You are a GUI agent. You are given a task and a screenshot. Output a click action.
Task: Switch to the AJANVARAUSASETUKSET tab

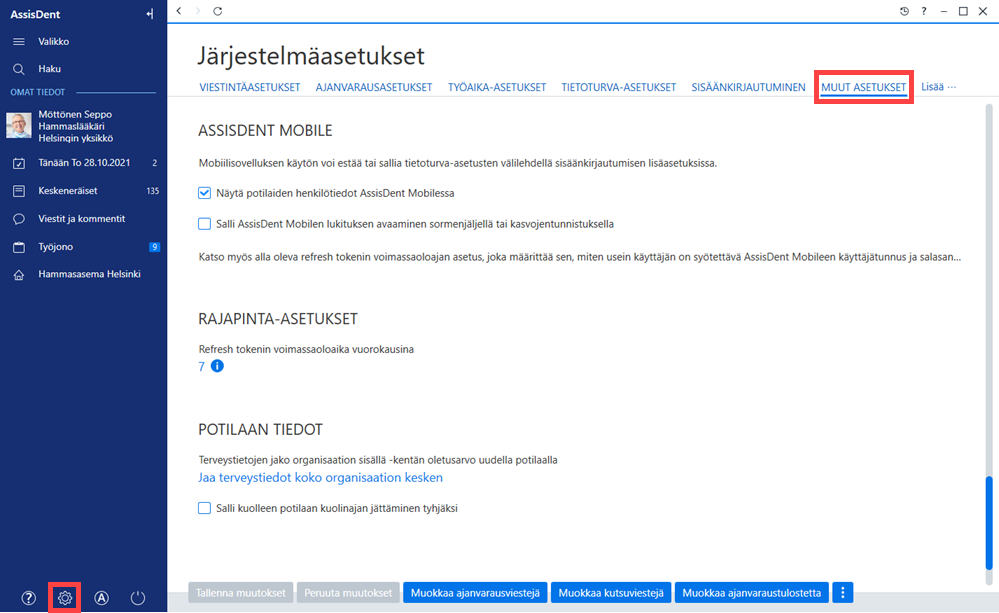[x=374, y=87]
